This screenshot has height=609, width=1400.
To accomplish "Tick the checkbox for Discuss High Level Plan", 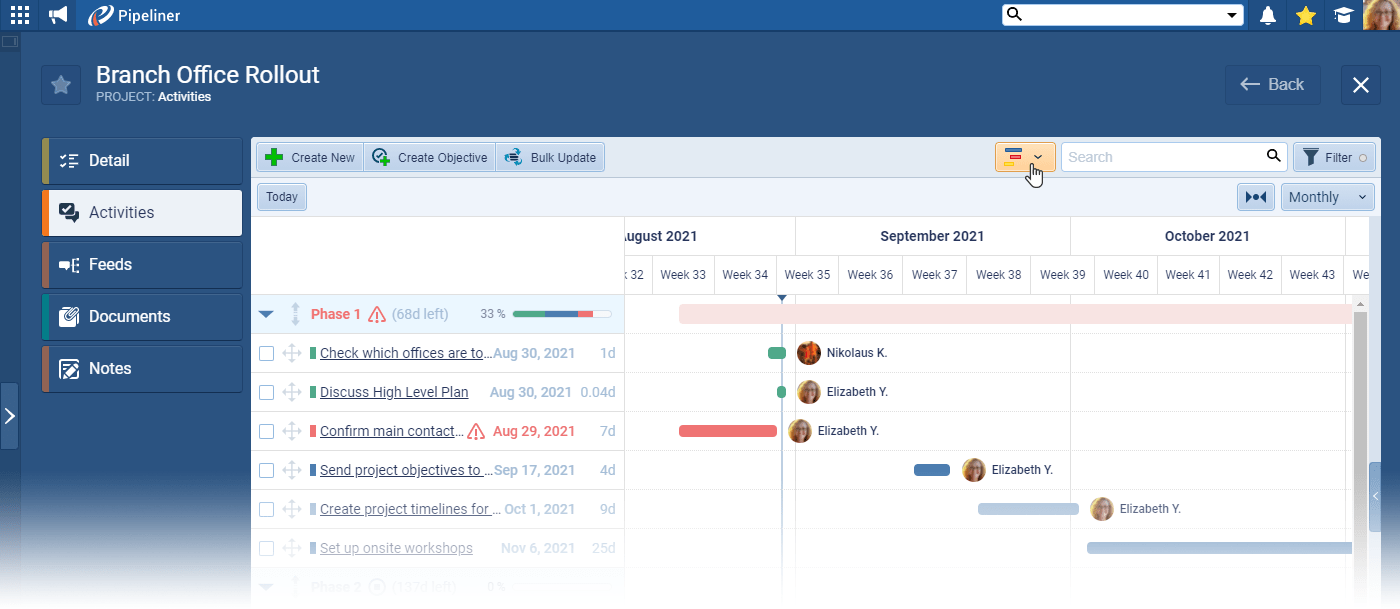I will (x=266, y=391).
